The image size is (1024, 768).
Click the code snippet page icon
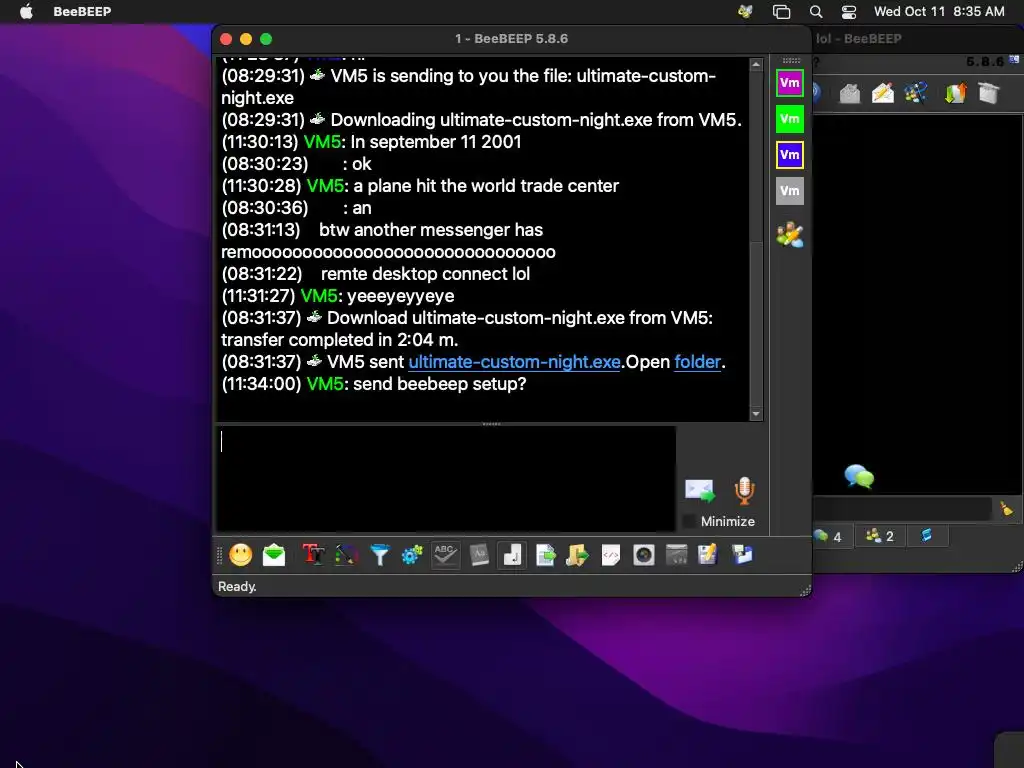[611, 555]
